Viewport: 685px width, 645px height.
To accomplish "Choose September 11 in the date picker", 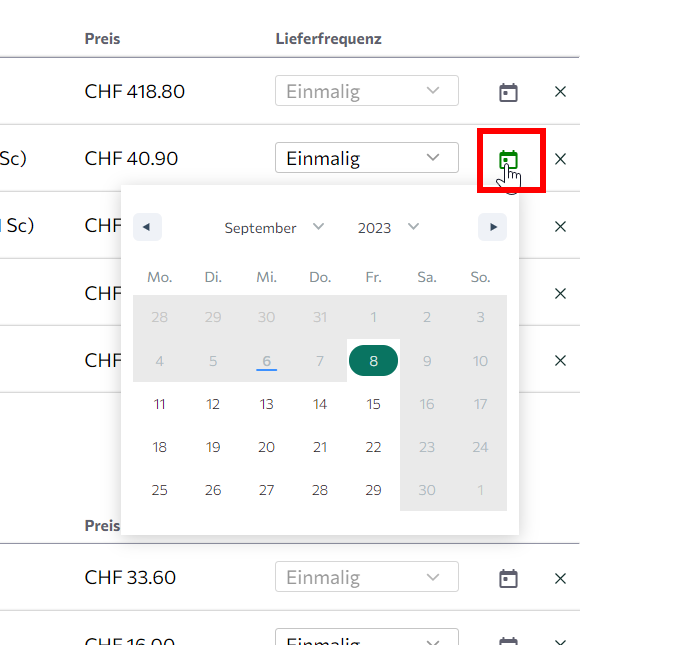I will point(160,404).
